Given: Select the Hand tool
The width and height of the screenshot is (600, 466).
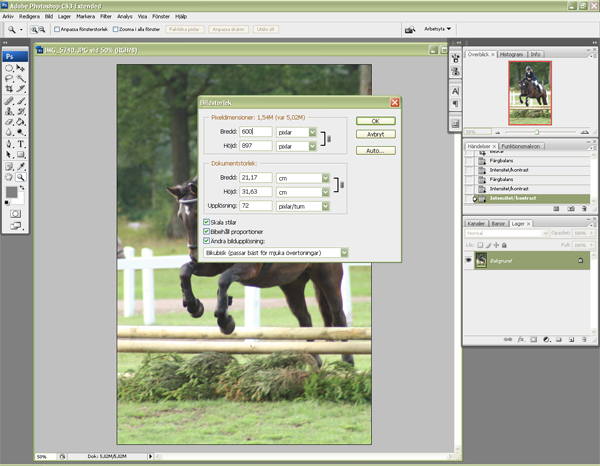Looking at the screenshot, I should (x=9, y=177).
